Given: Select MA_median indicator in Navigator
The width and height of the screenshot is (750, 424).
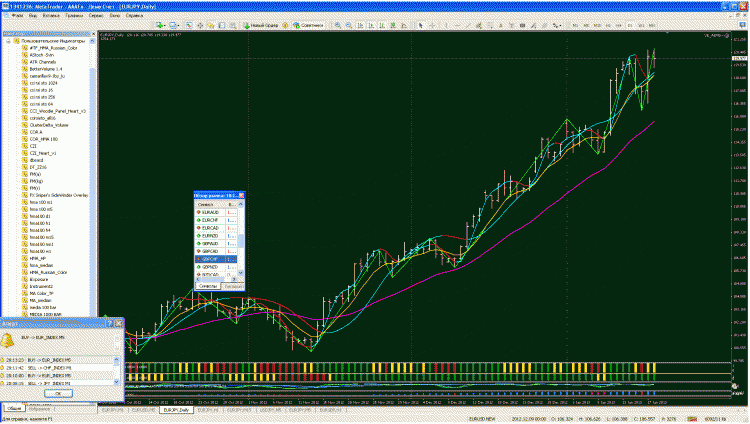Looking at the screenshot, I should (40, 301).
